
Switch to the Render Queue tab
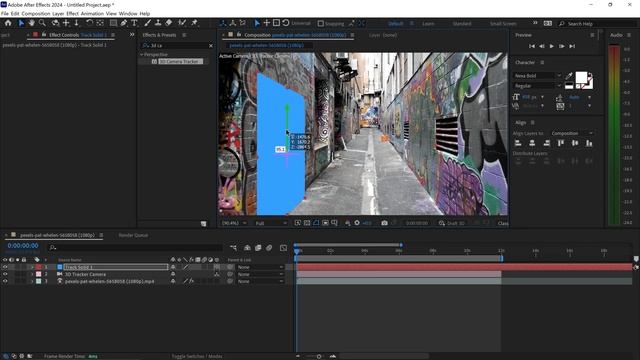[x=133, y=235]
